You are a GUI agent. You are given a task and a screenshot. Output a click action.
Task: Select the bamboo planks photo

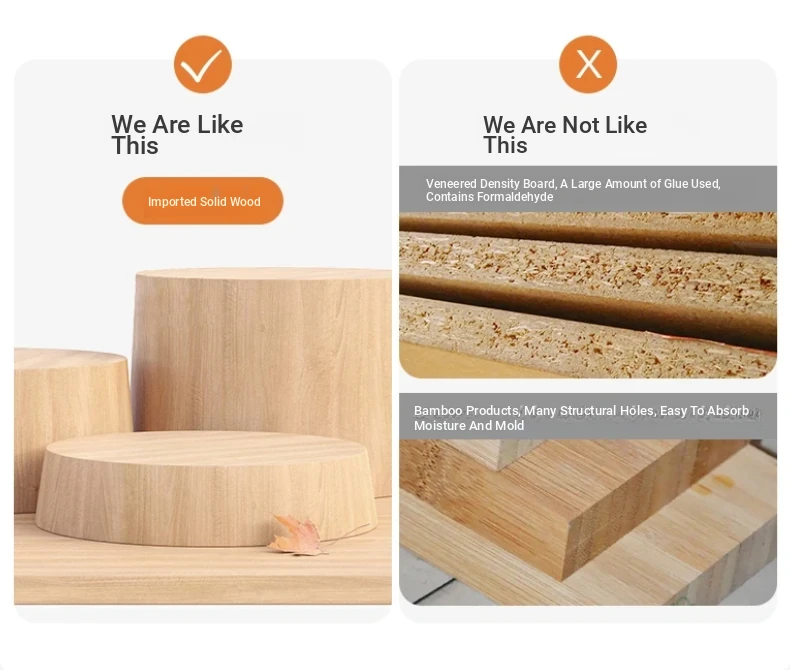tap(587, 522)
